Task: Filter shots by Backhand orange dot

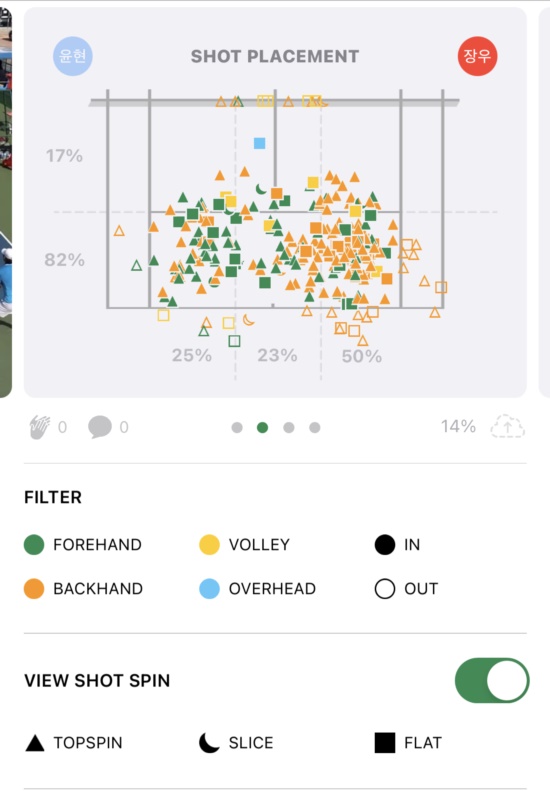Action: pos(34,589)
